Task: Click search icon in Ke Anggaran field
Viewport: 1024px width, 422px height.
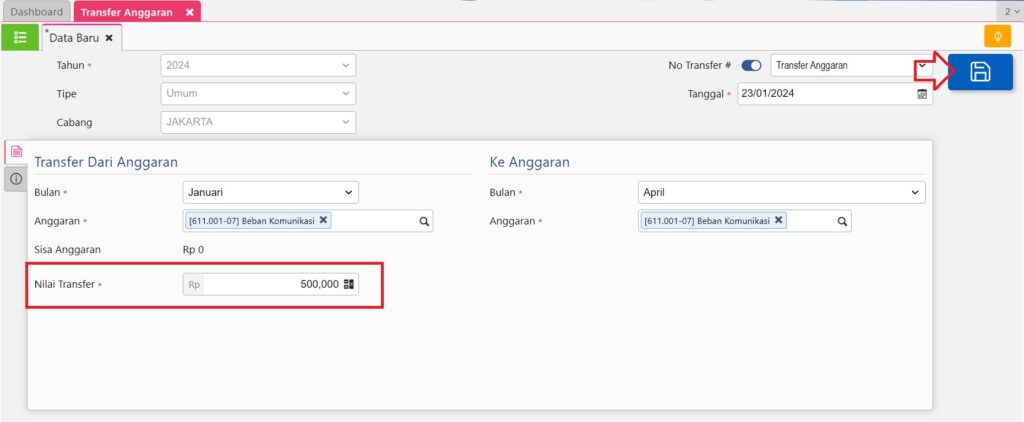Action: point(842,221)
